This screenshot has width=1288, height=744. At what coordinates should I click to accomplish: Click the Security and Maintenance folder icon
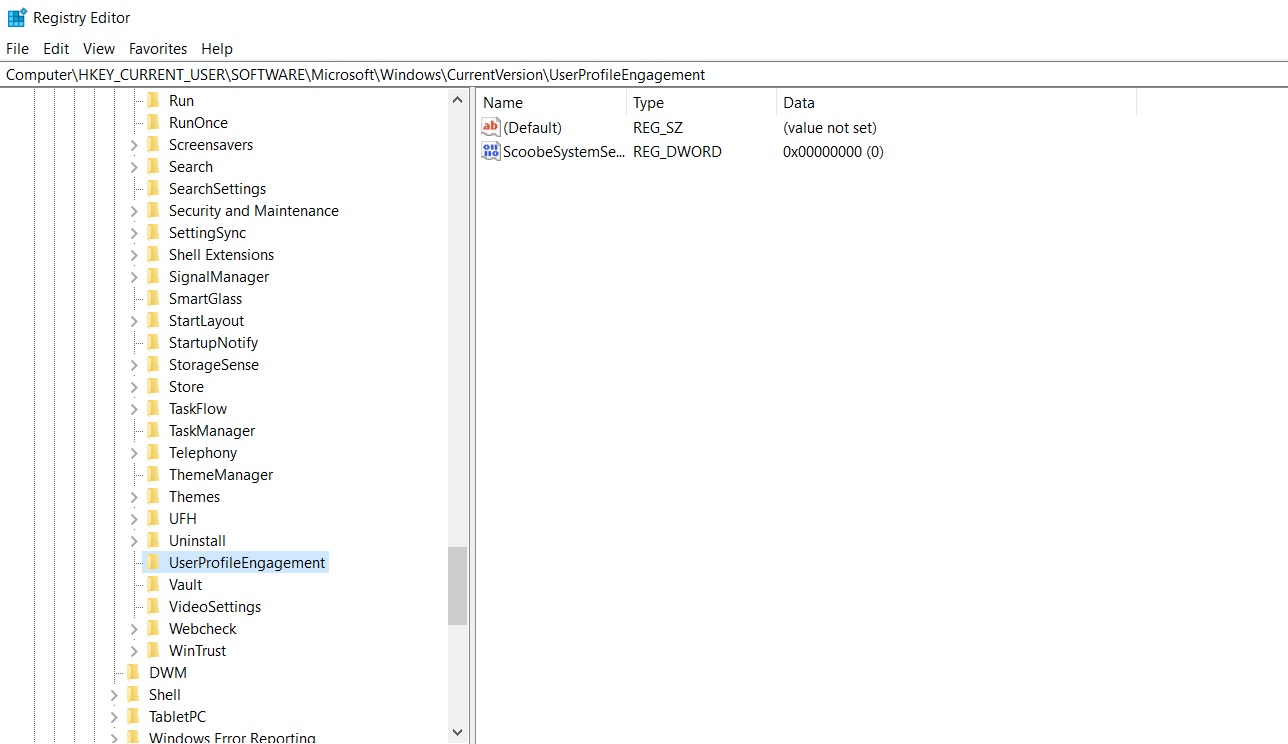(x=153, y=210)
